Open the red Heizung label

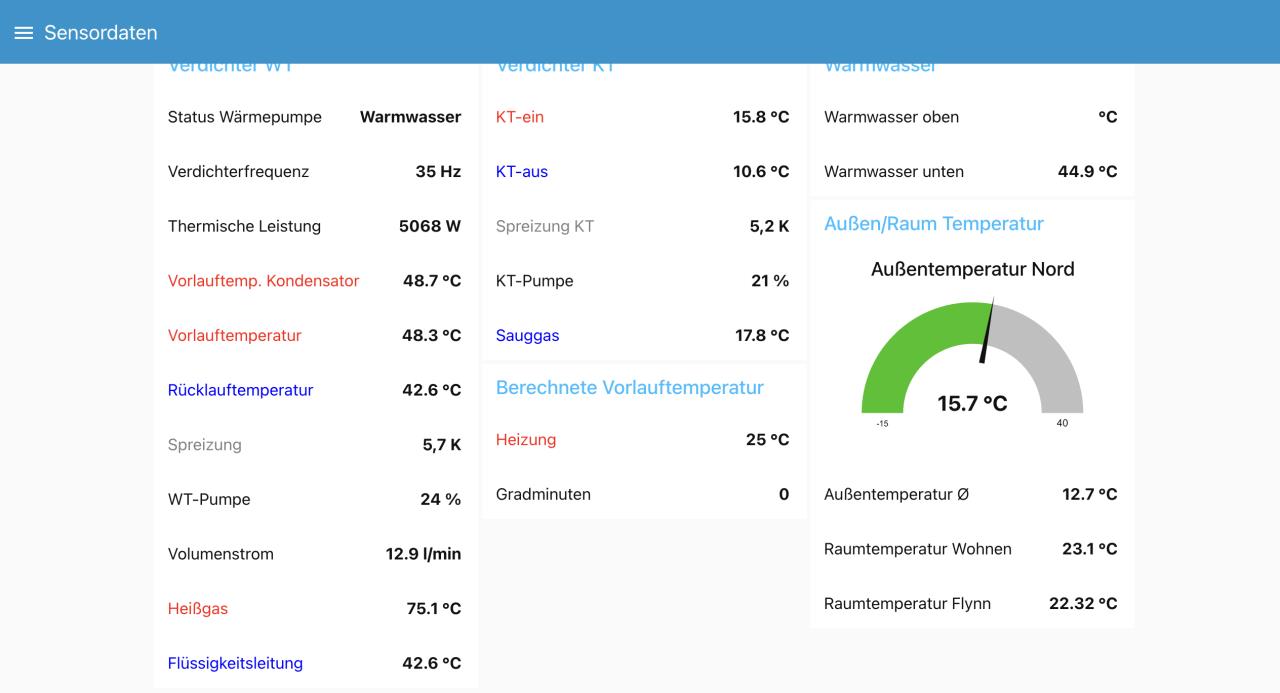point(525,440)
